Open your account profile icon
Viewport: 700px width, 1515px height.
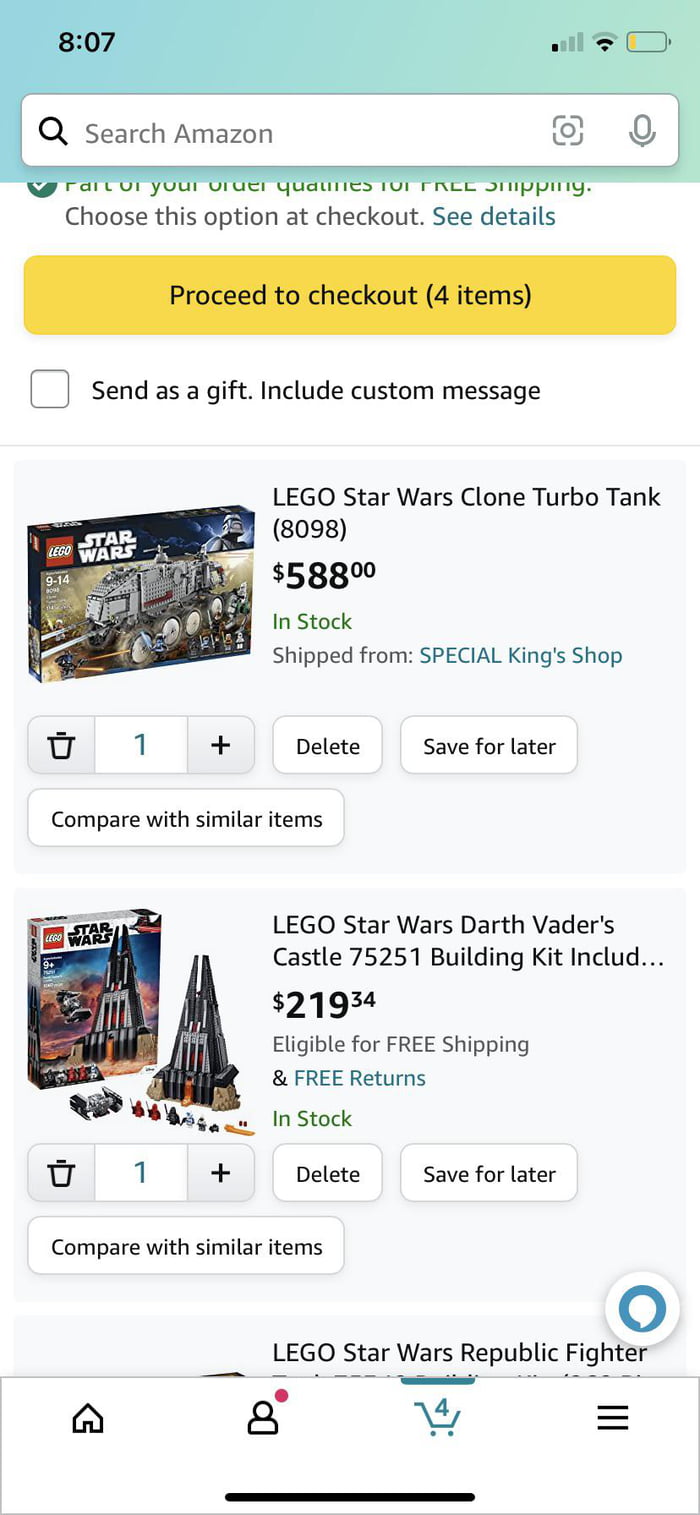pos(262,1417)
